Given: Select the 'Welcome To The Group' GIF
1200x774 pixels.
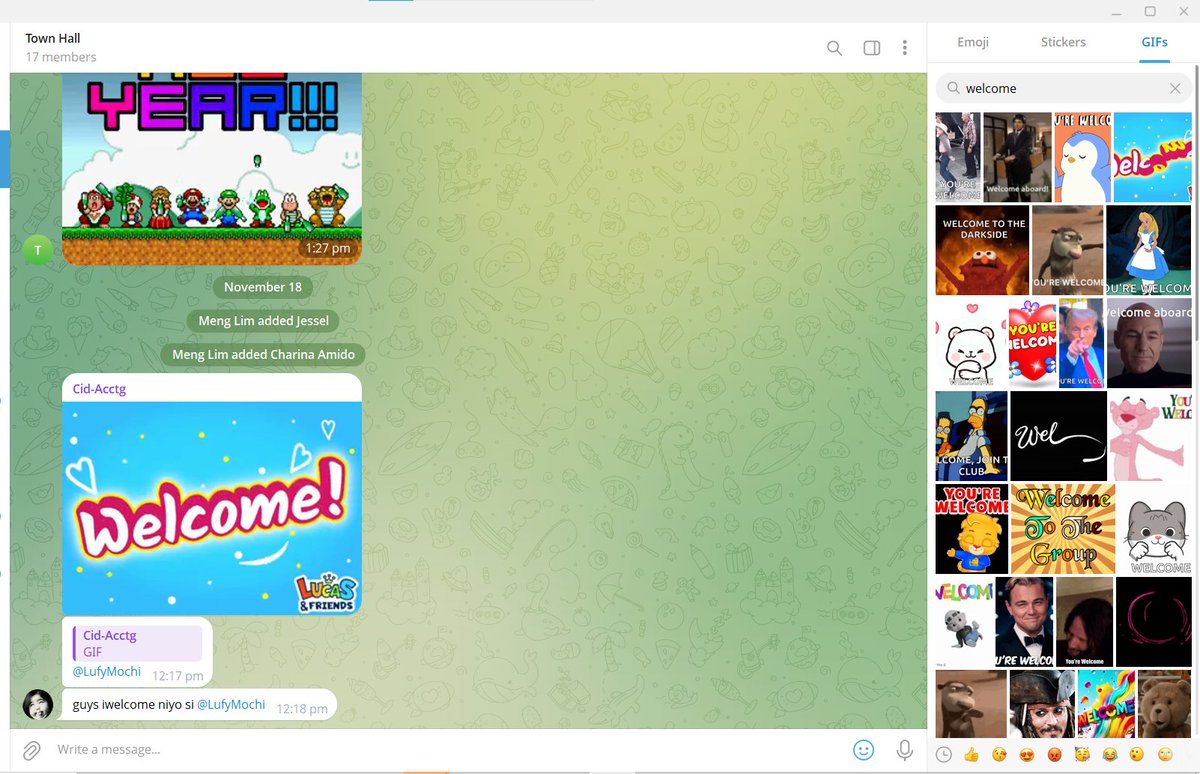Looking at the screenshot, I should (x=1063, y=529).
